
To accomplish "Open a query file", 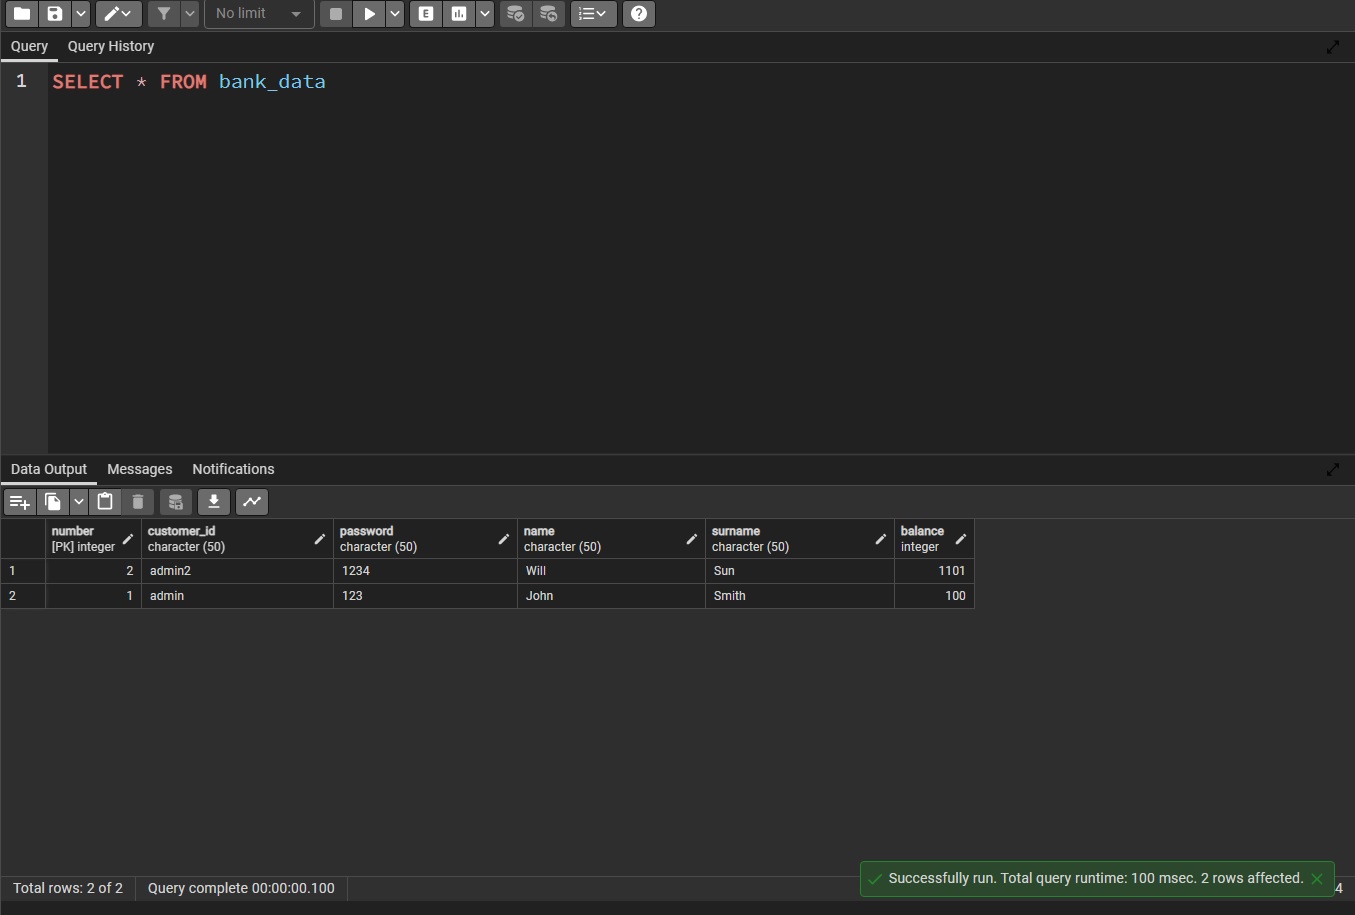I will click(x=21, y=14).
